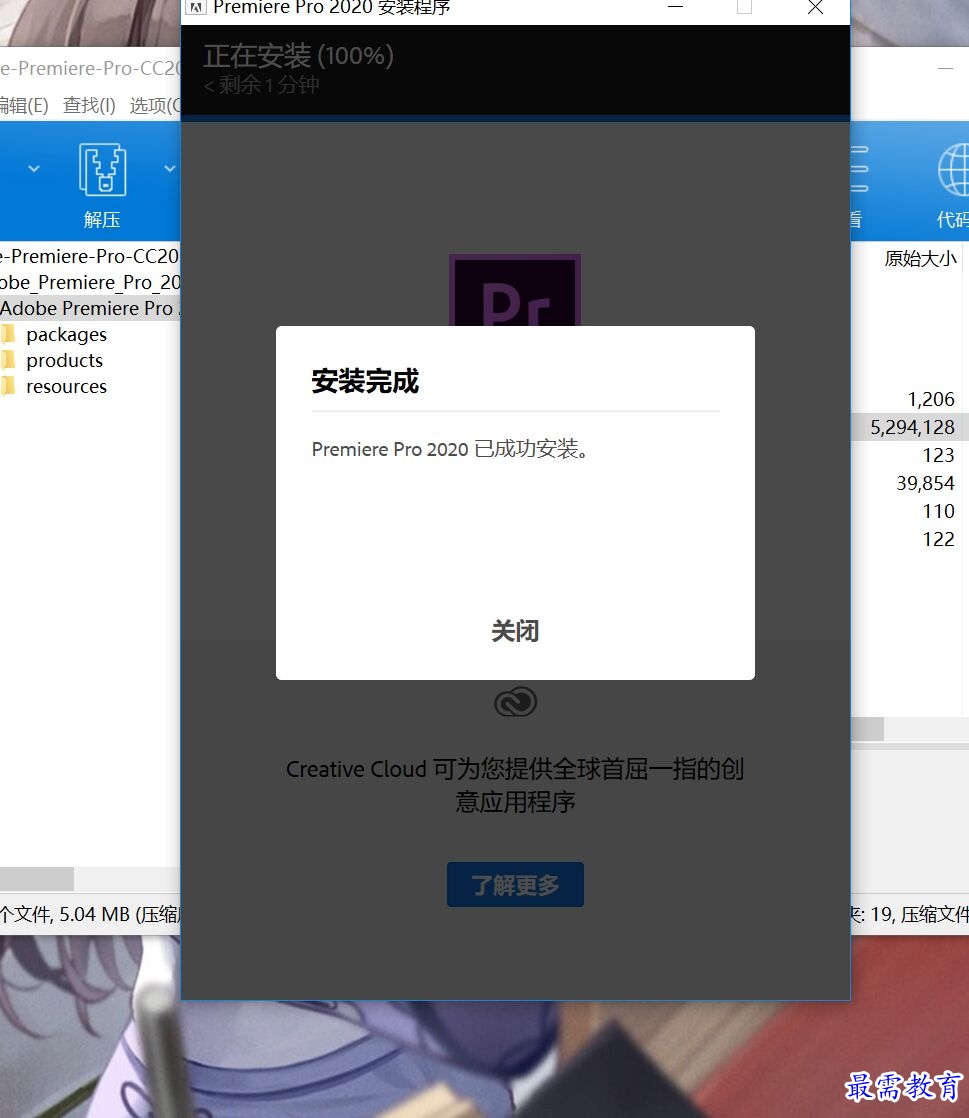The width and height of the screenshot is (969, 1118).
Task: Click the 原始大小 column header
Action: (920, 258)
